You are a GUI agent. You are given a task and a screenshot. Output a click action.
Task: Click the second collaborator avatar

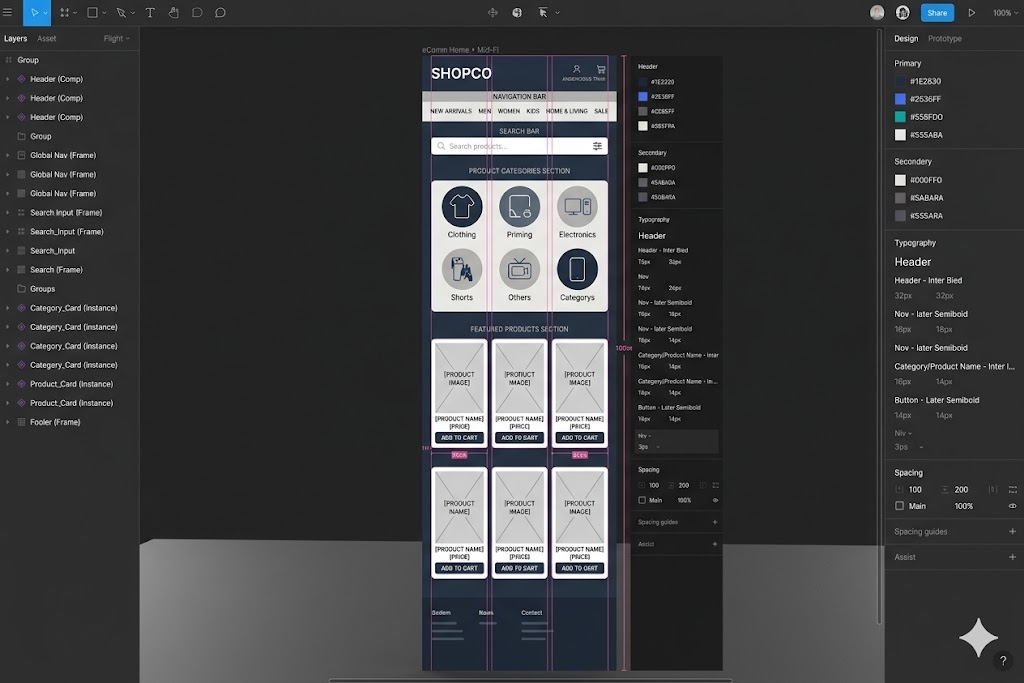[903, 12]
